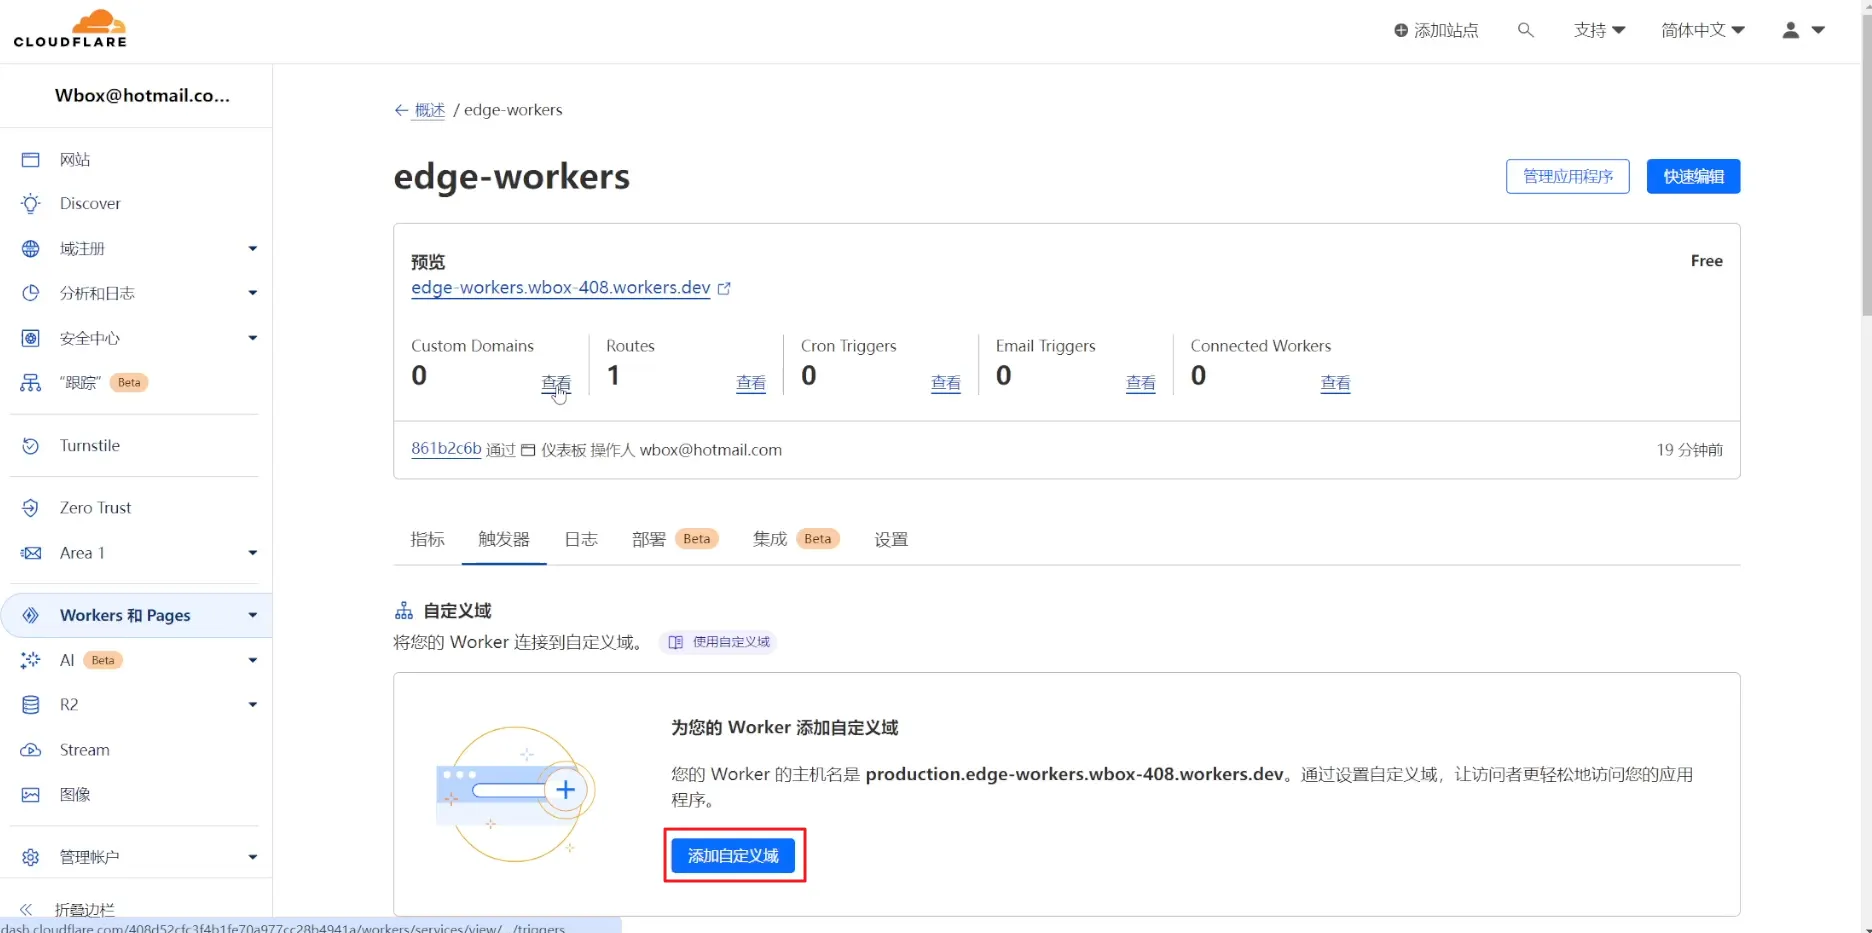The height and width of the screenshot is (933, 1872).
Task: Open the 部署 Beta tab
Action: [x=675, y=540]
